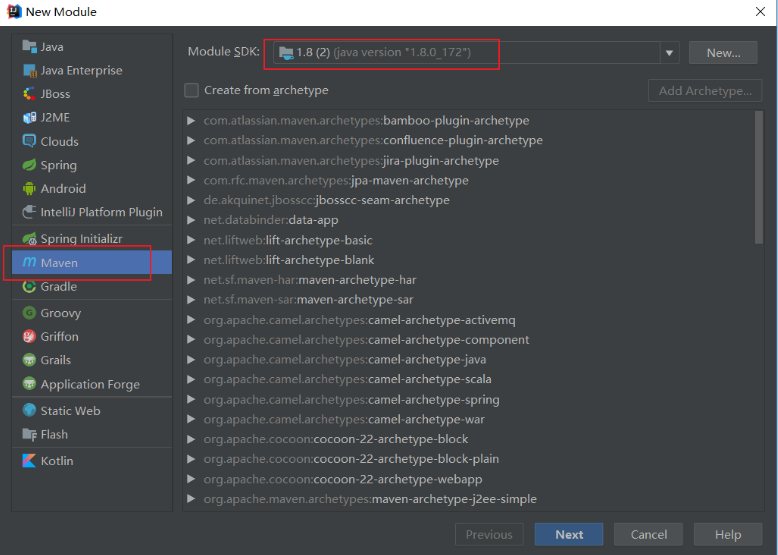Select Application Forge module type label

[x=90, y=384]
